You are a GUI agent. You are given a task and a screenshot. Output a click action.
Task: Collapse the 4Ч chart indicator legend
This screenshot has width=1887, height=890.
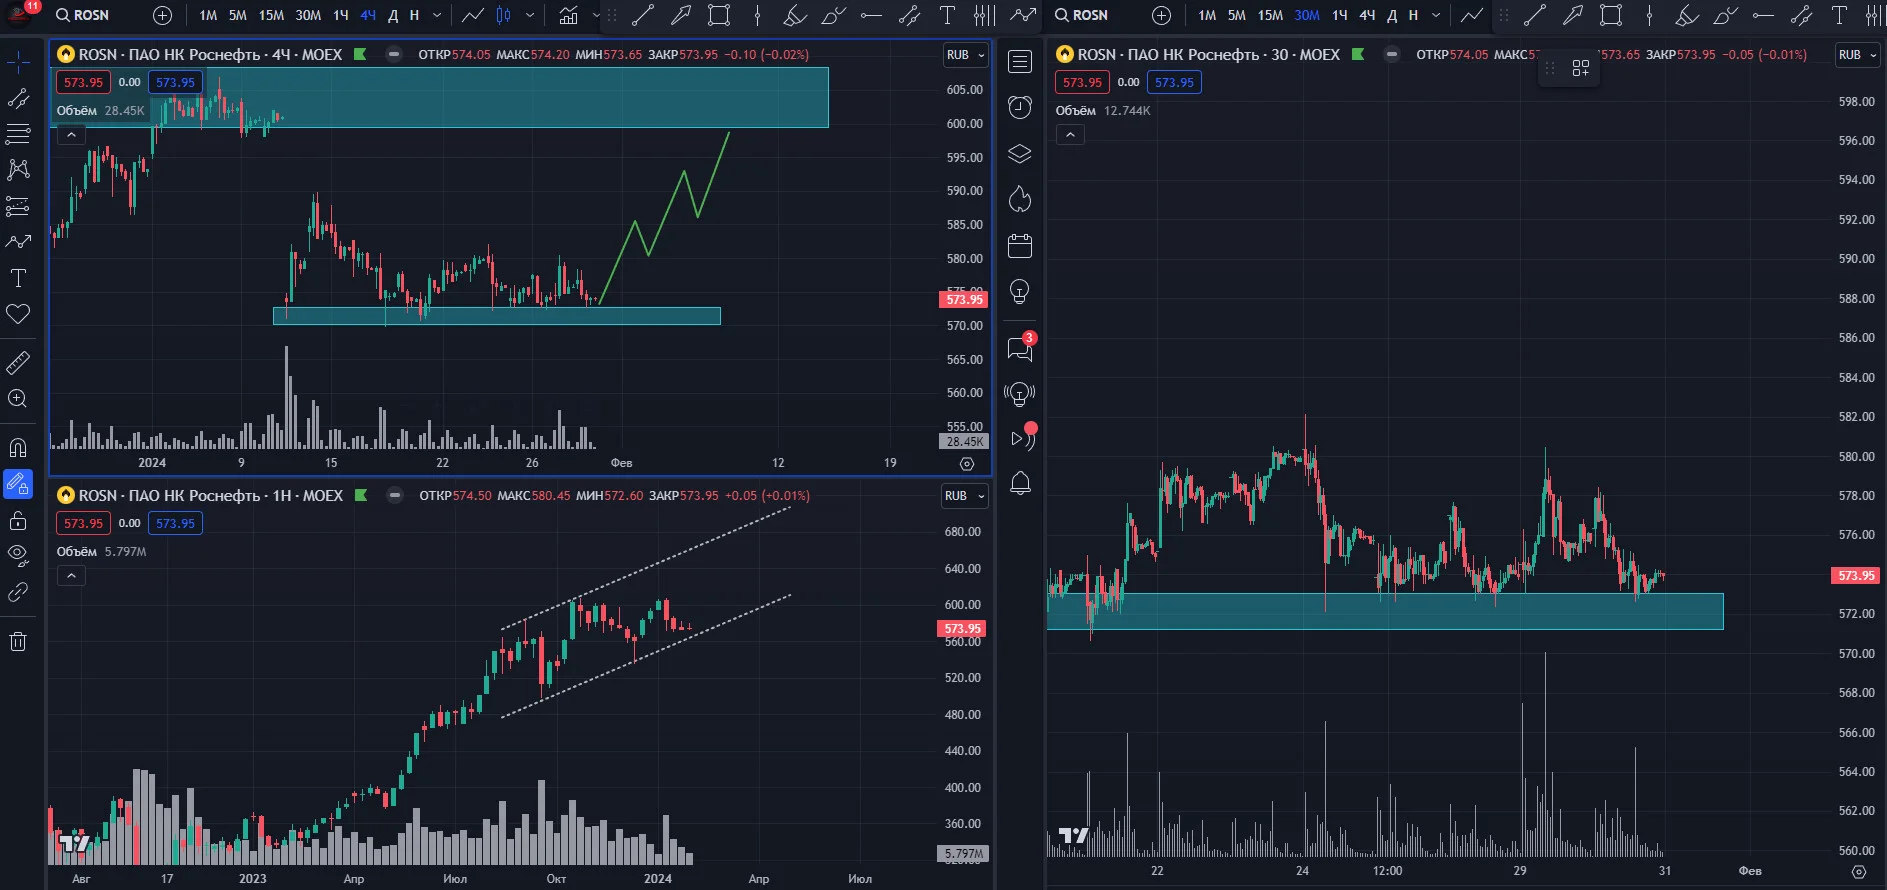click(x=71, y=135)
